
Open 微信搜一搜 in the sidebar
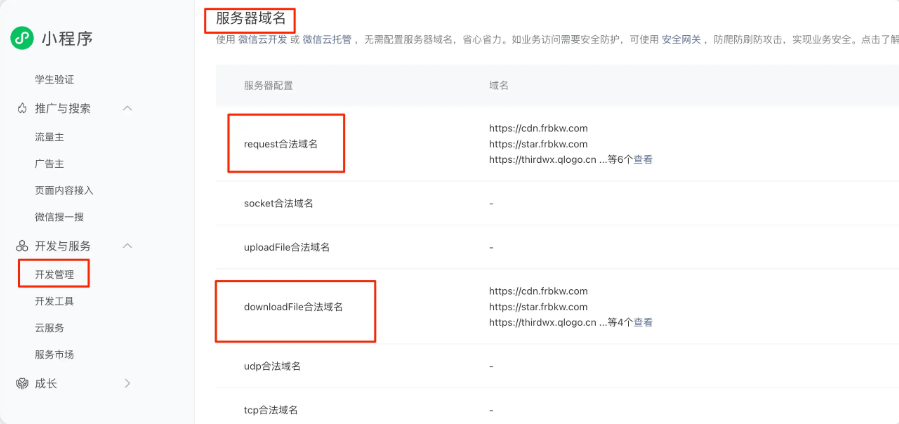pyautogui.click(x=59, y=217)
